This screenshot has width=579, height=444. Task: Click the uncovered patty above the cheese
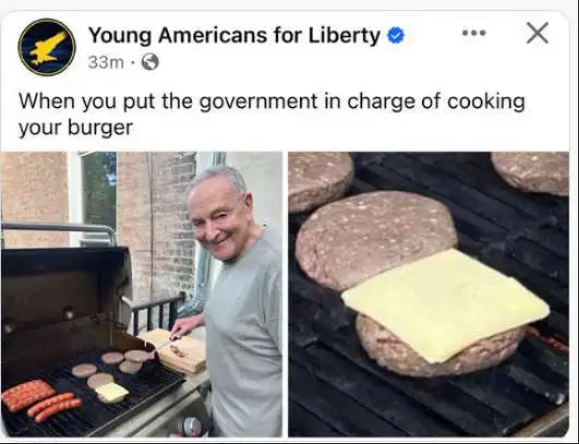[376, 238]
